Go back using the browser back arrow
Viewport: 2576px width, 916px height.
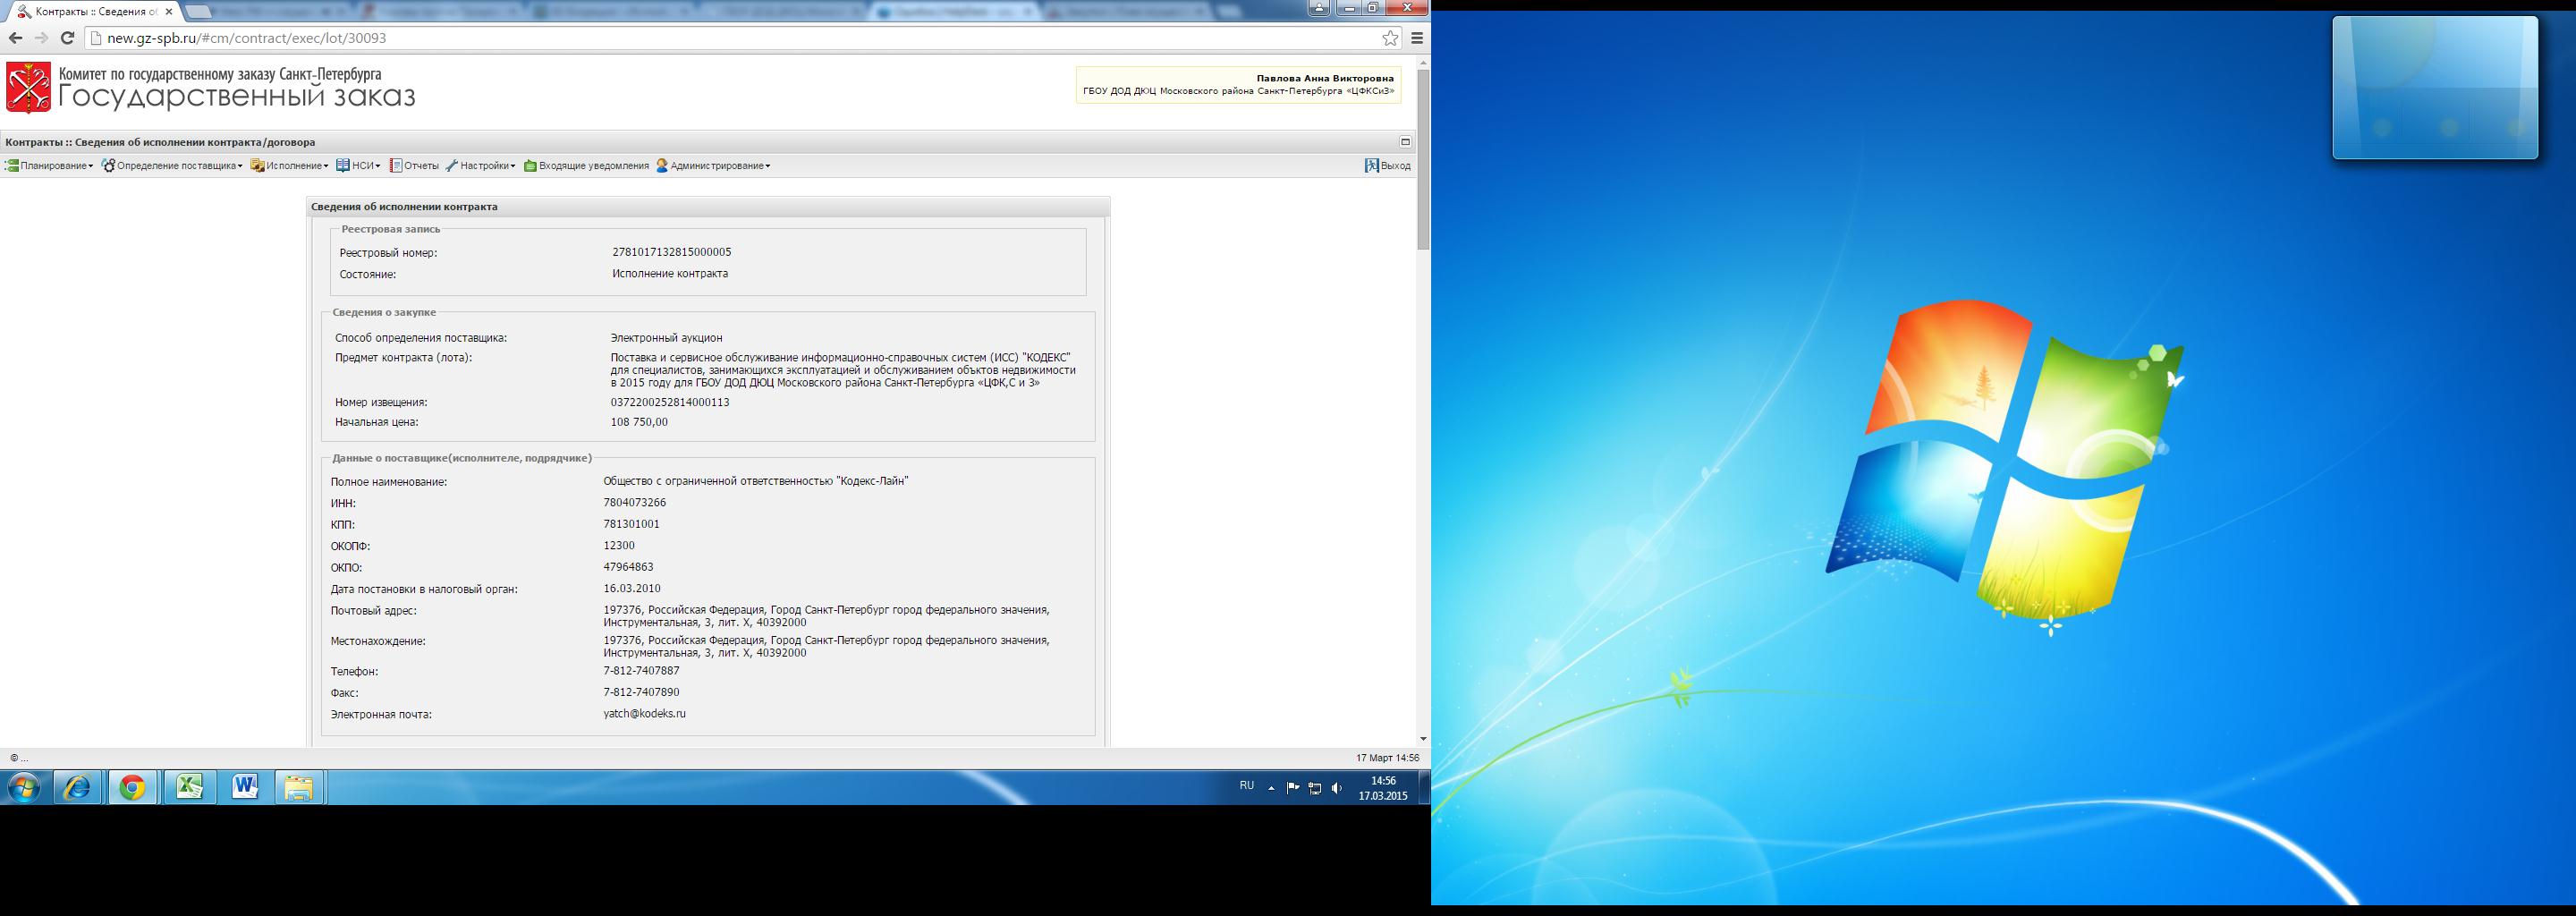coord(15,38)
